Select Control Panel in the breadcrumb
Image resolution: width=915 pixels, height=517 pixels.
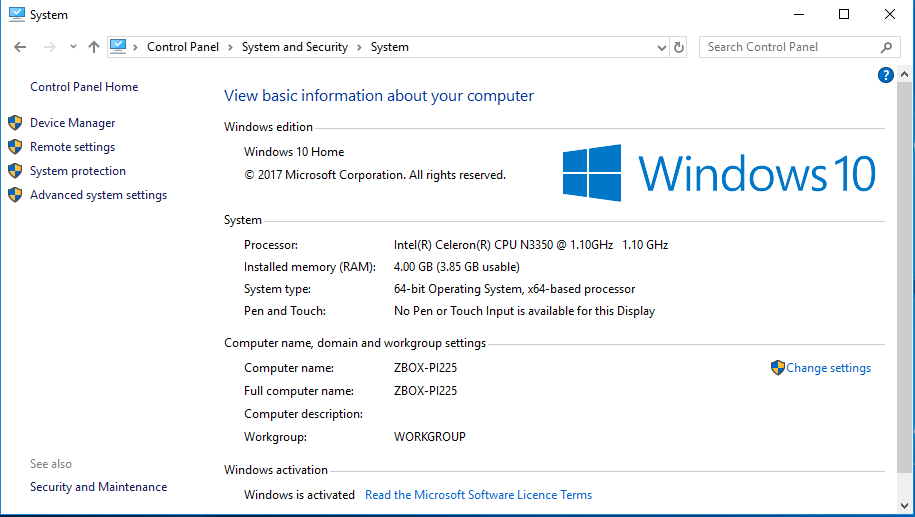[x=183, y=47]
